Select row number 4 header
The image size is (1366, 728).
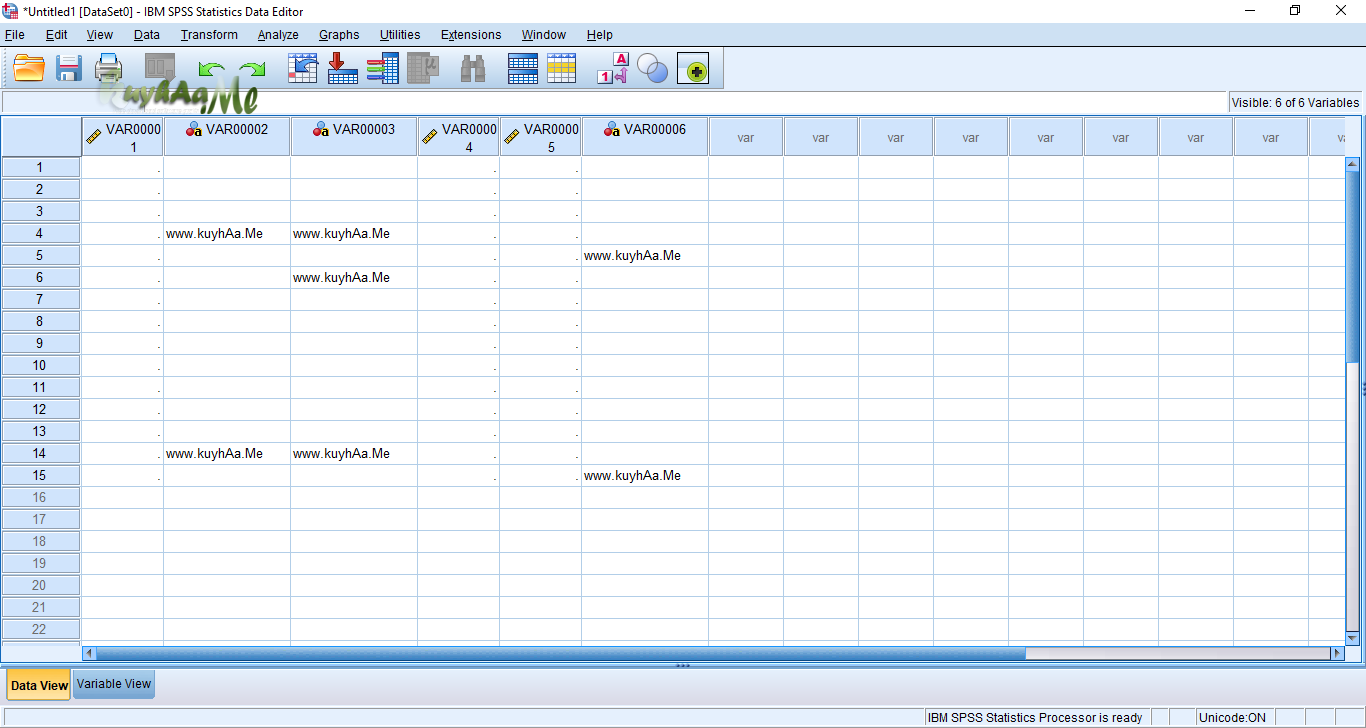click(x=40, y=233)
